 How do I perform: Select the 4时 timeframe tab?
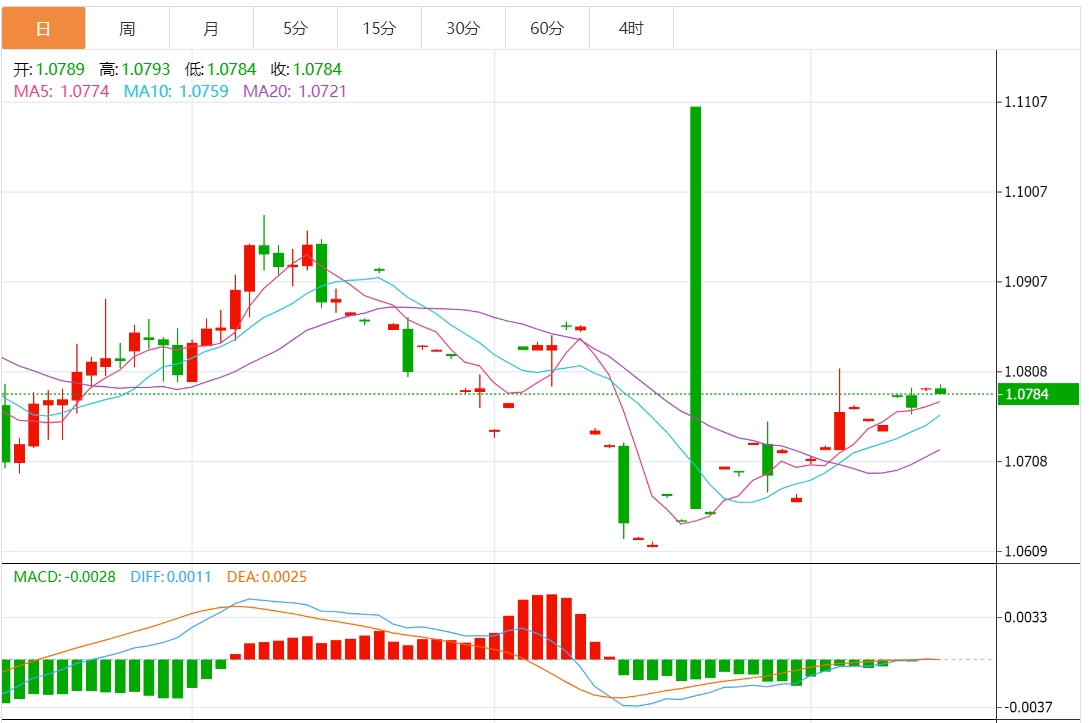[x=631, y=28]
